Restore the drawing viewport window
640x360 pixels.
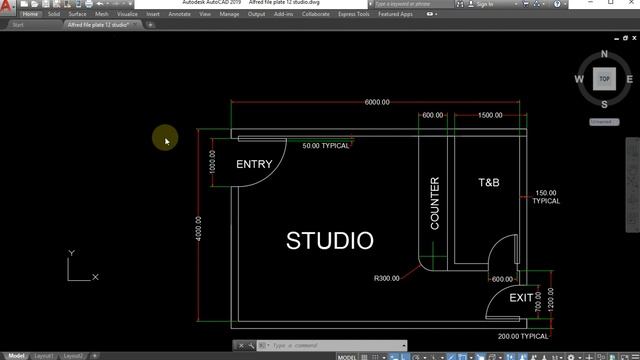point(625,38)
